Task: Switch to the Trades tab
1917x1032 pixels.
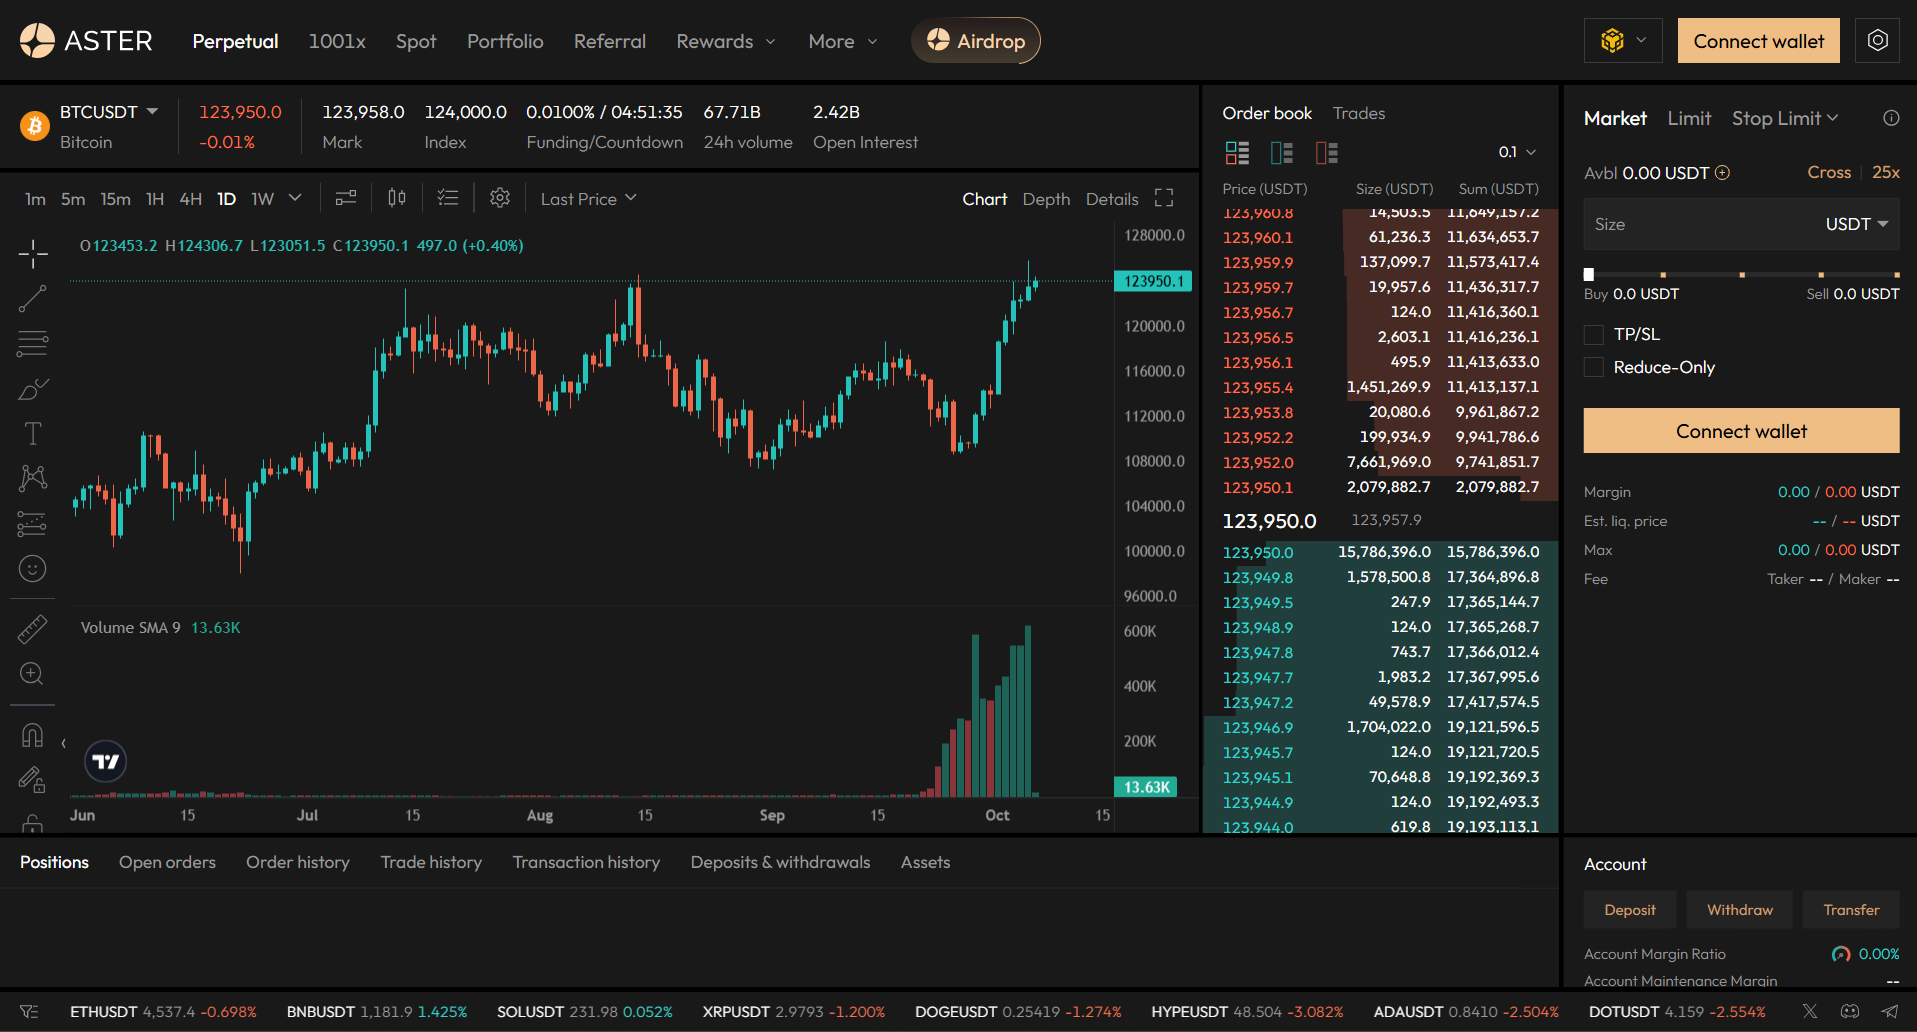Action: [x=1358, y=113]
